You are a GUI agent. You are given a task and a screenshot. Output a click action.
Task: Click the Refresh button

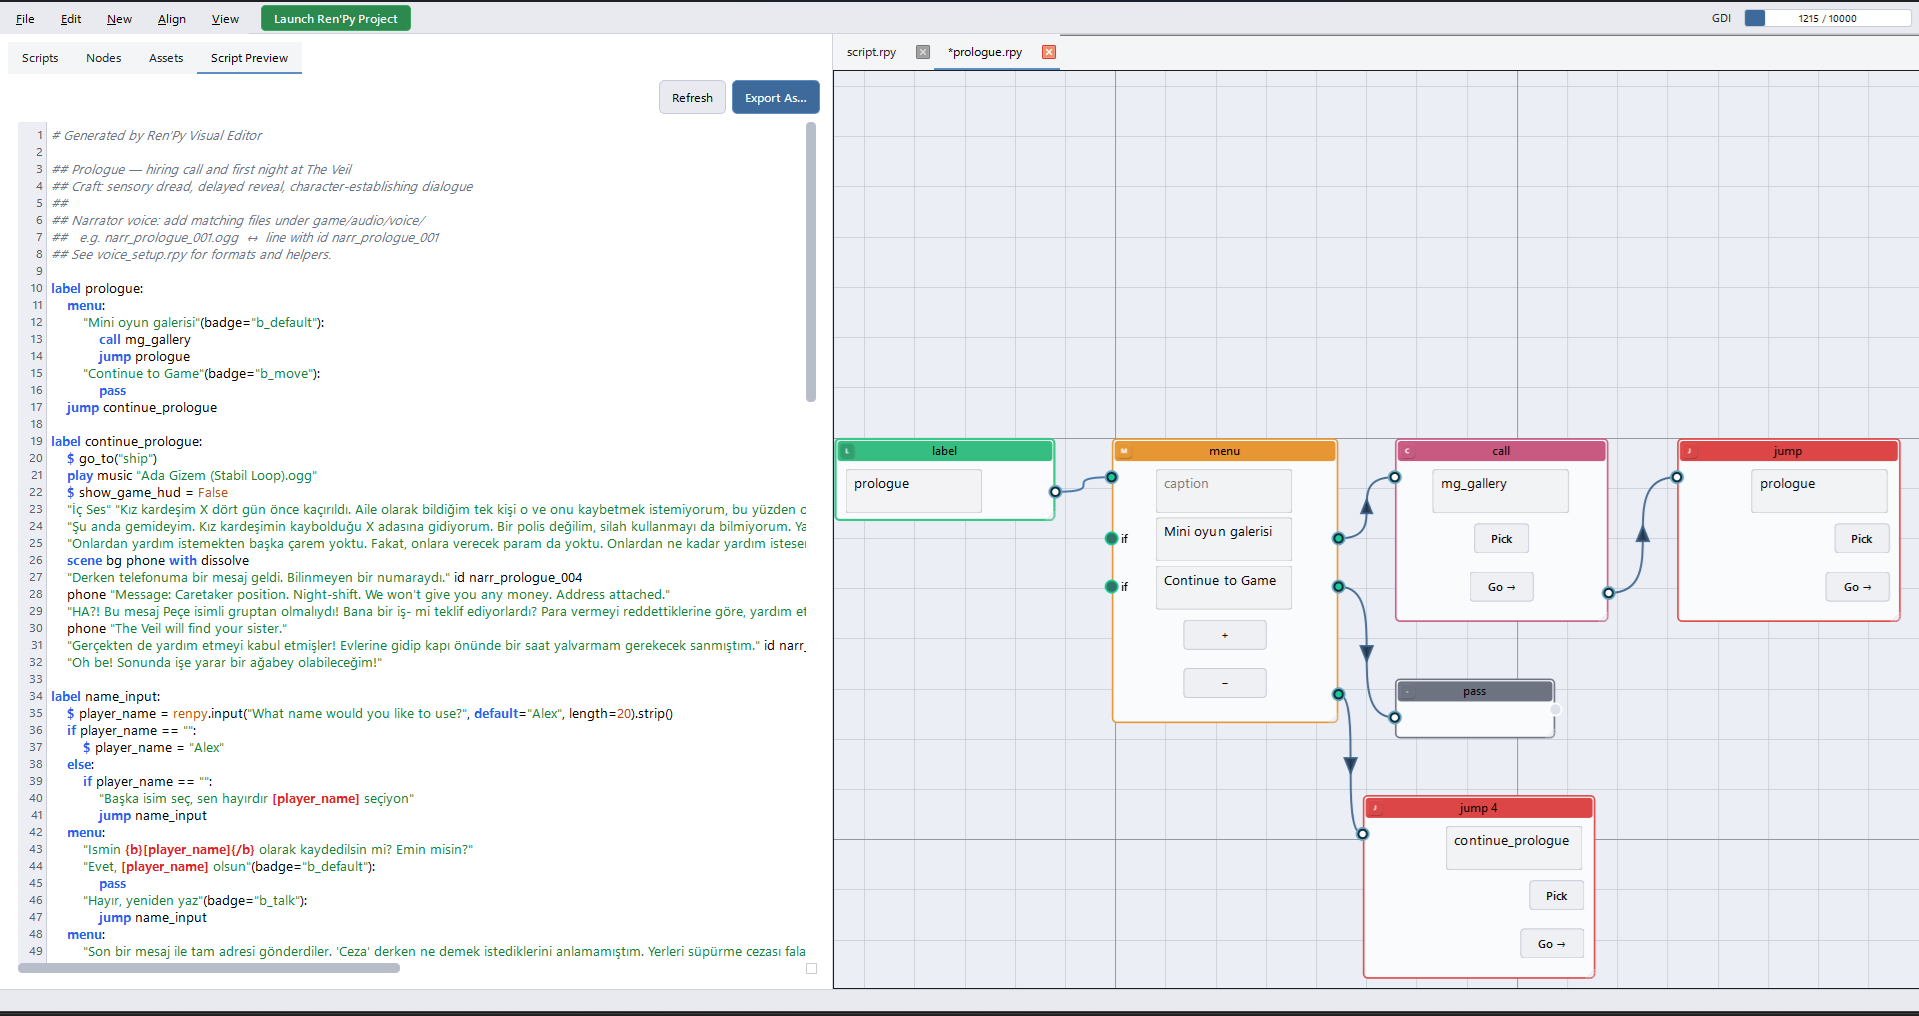pyautogui.click(x=692, y=98)
